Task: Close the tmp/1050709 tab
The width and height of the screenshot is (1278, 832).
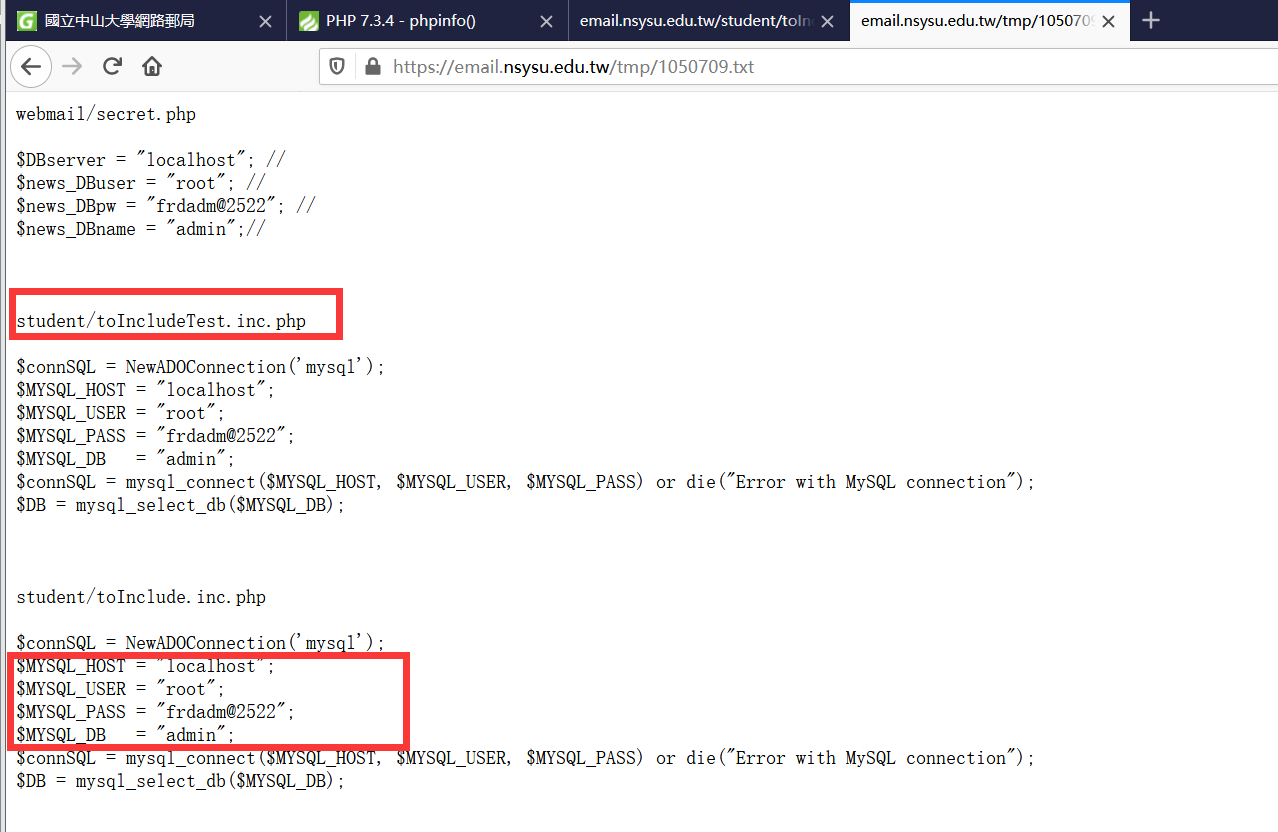Action: coord(1107,21)
